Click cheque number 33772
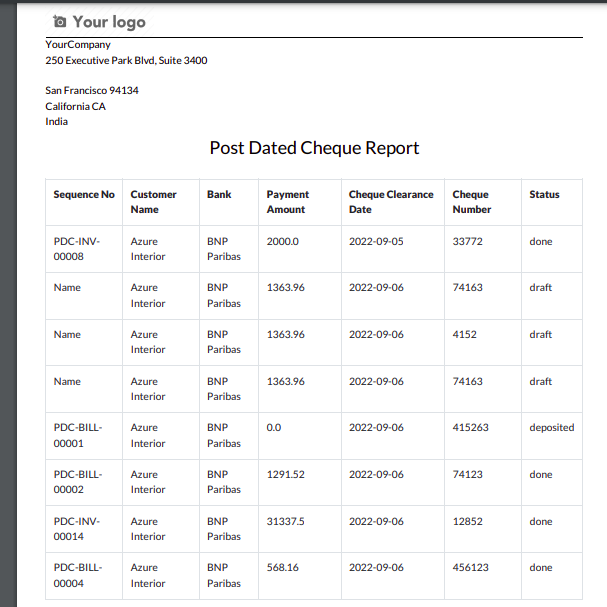Viewport: 607px width, 607px height. (x=468, y=242)
